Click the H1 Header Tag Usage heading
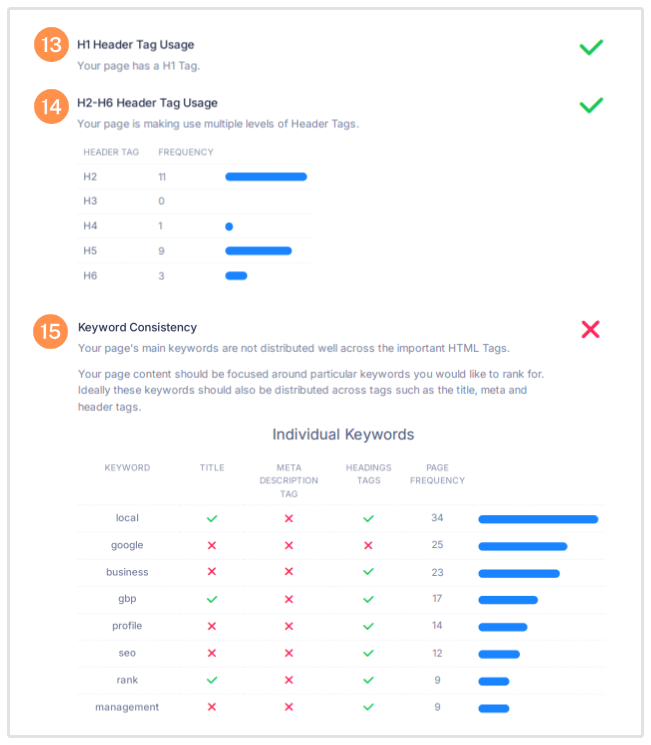This screenshot has height=745, width=651. coord(136,45)
